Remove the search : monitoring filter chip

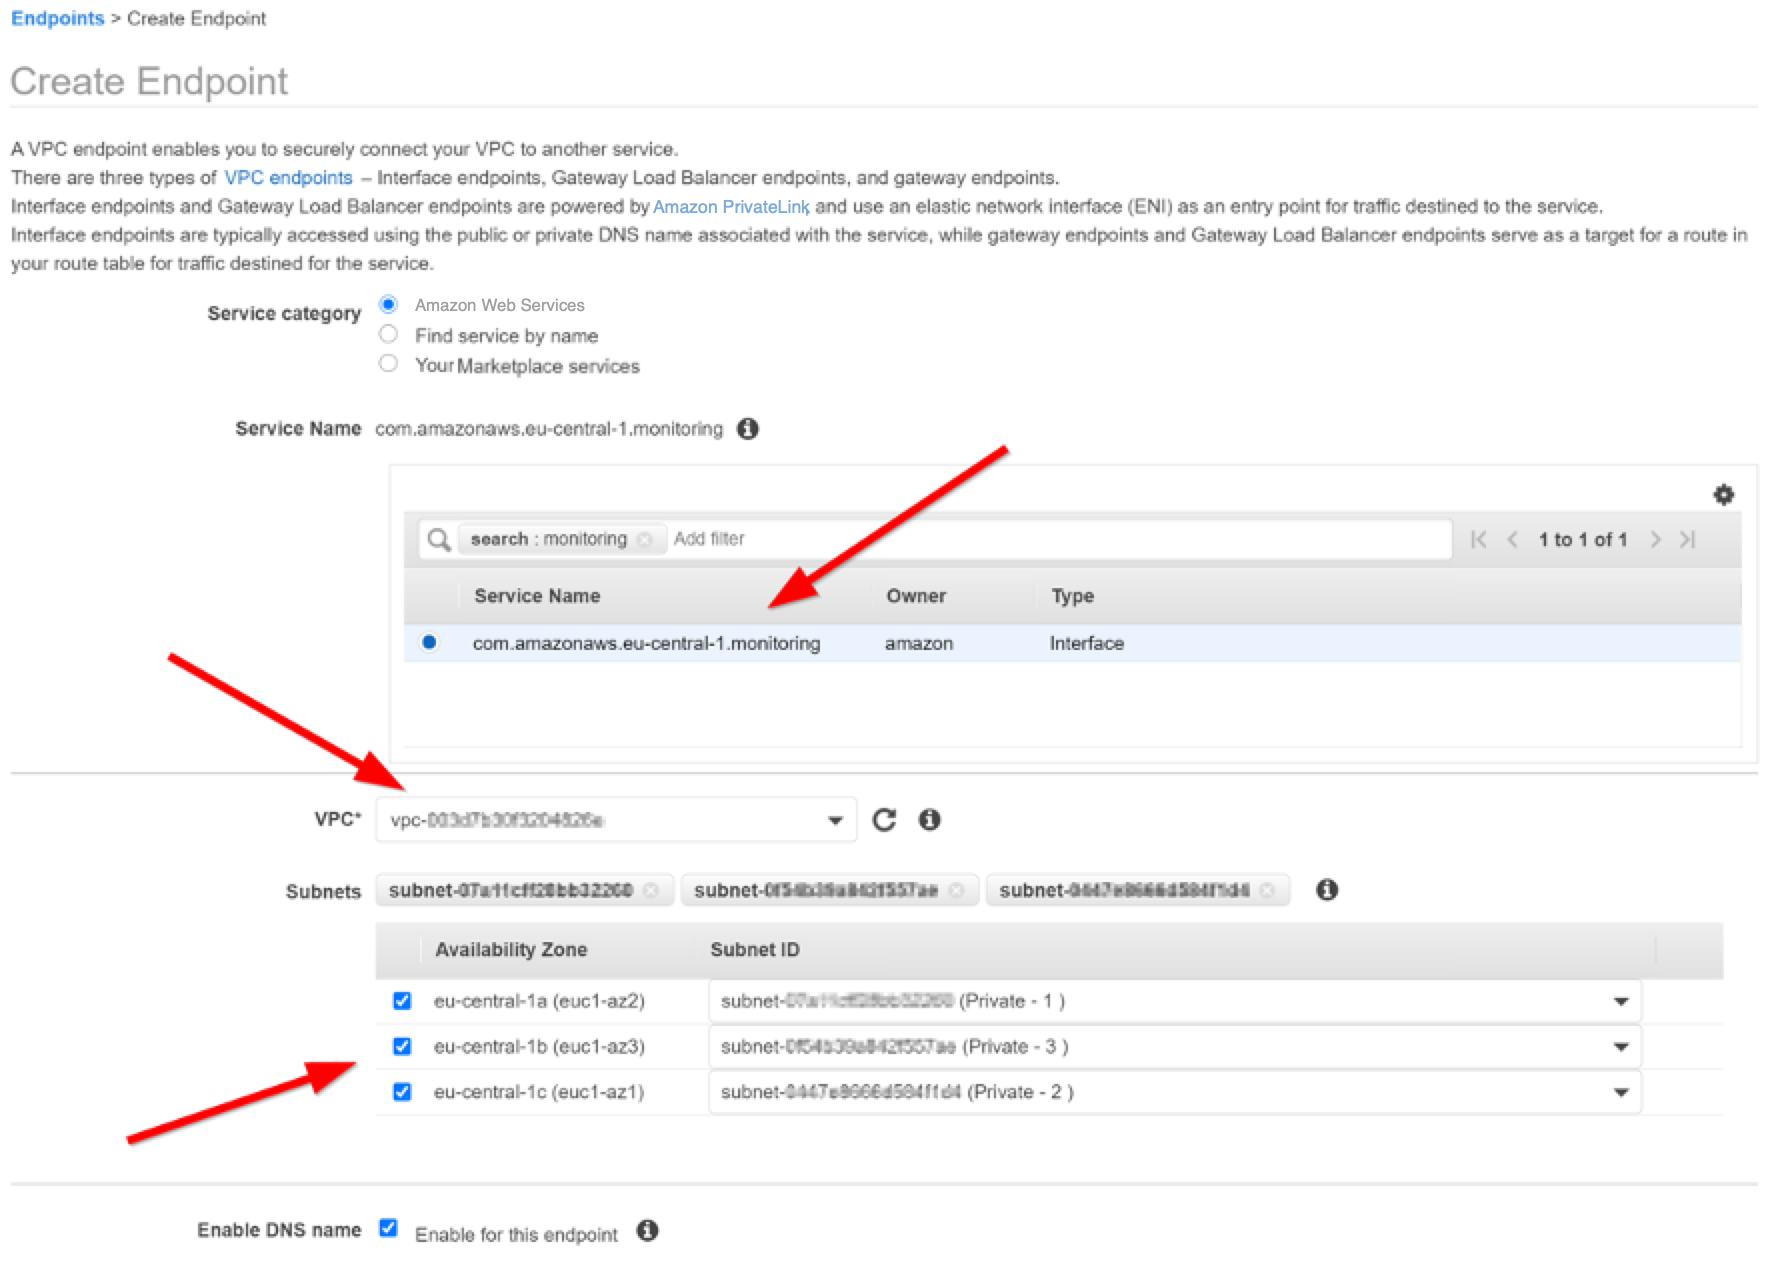(x=645, y=540)
